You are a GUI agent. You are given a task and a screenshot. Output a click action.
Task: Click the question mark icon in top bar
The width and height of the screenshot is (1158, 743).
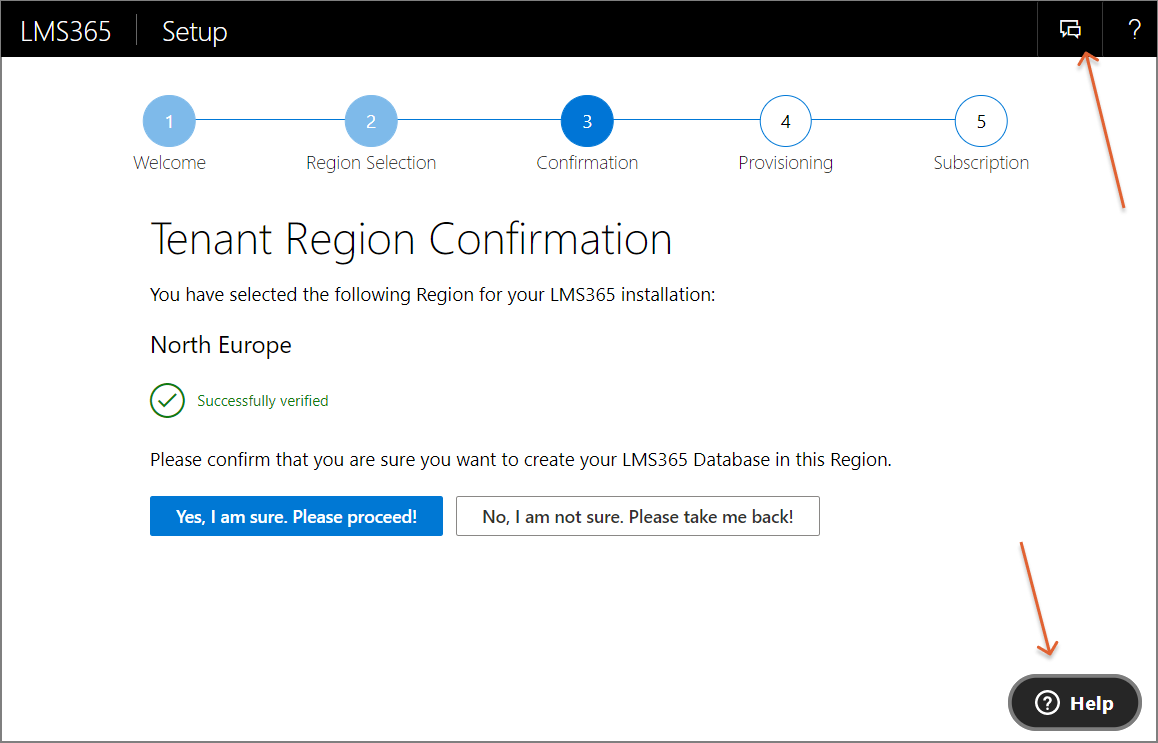point(1134,30)
